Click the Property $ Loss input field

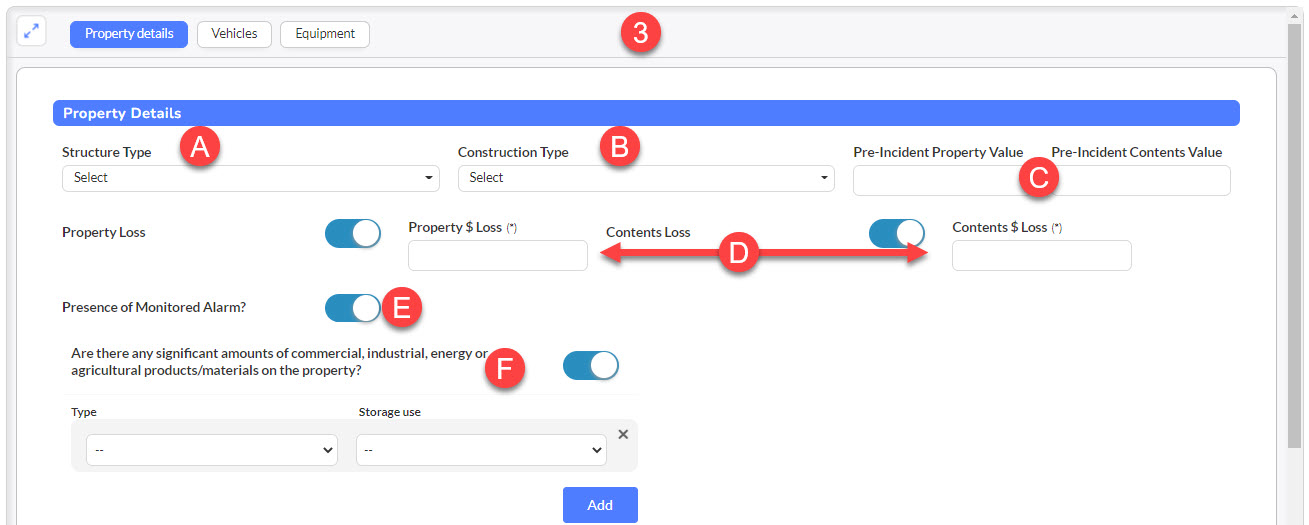[x=498, y=255]
